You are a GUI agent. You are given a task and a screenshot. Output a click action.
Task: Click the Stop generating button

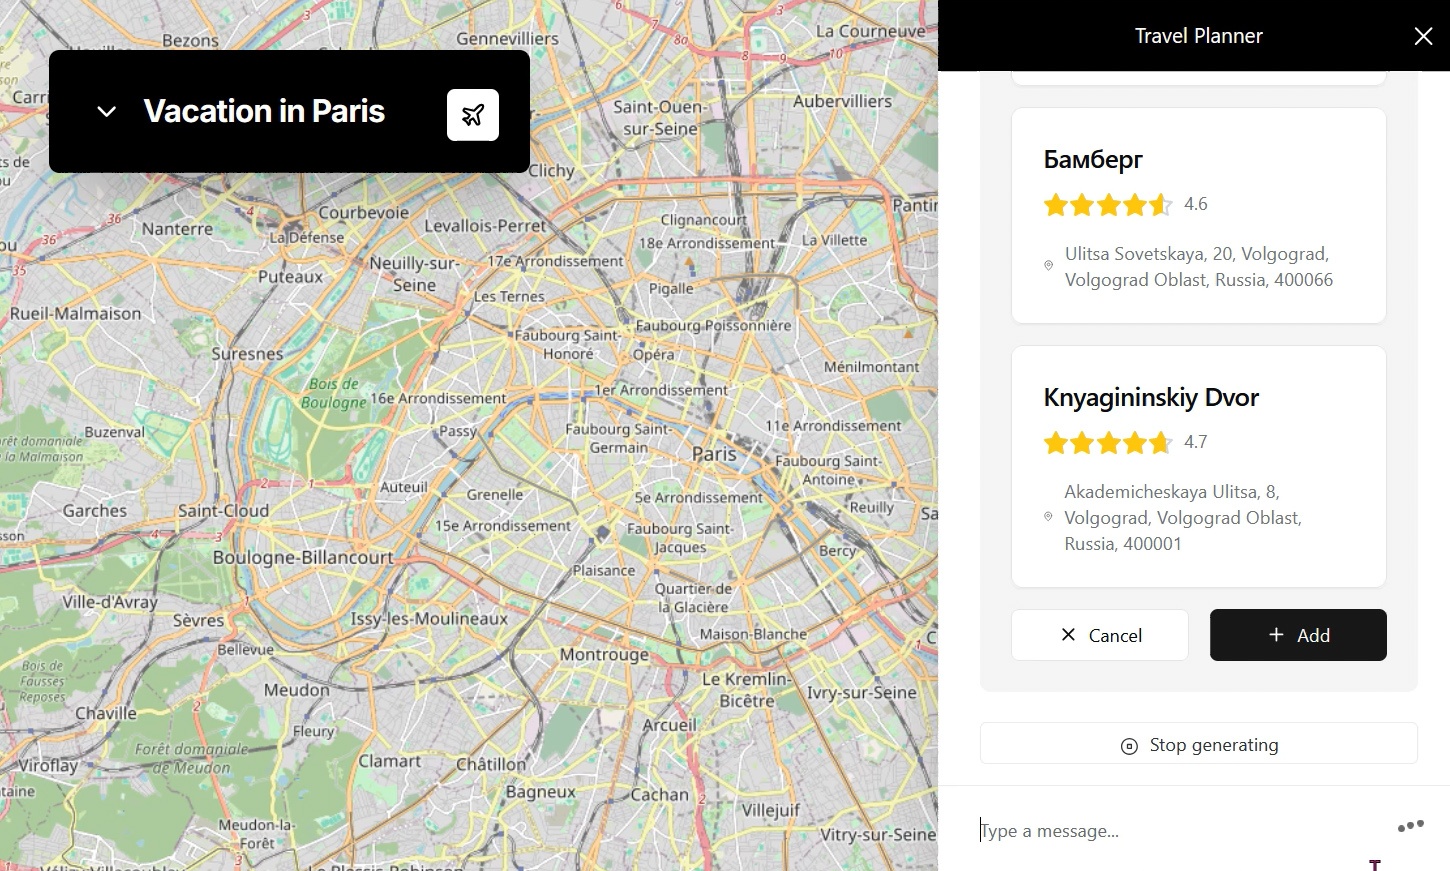point(1198,744)
